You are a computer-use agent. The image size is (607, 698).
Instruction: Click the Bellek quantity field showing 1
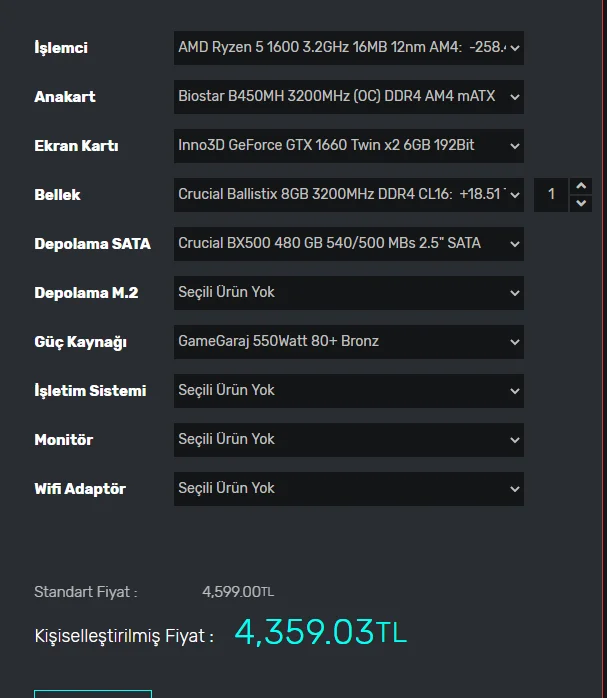(551, 195)
